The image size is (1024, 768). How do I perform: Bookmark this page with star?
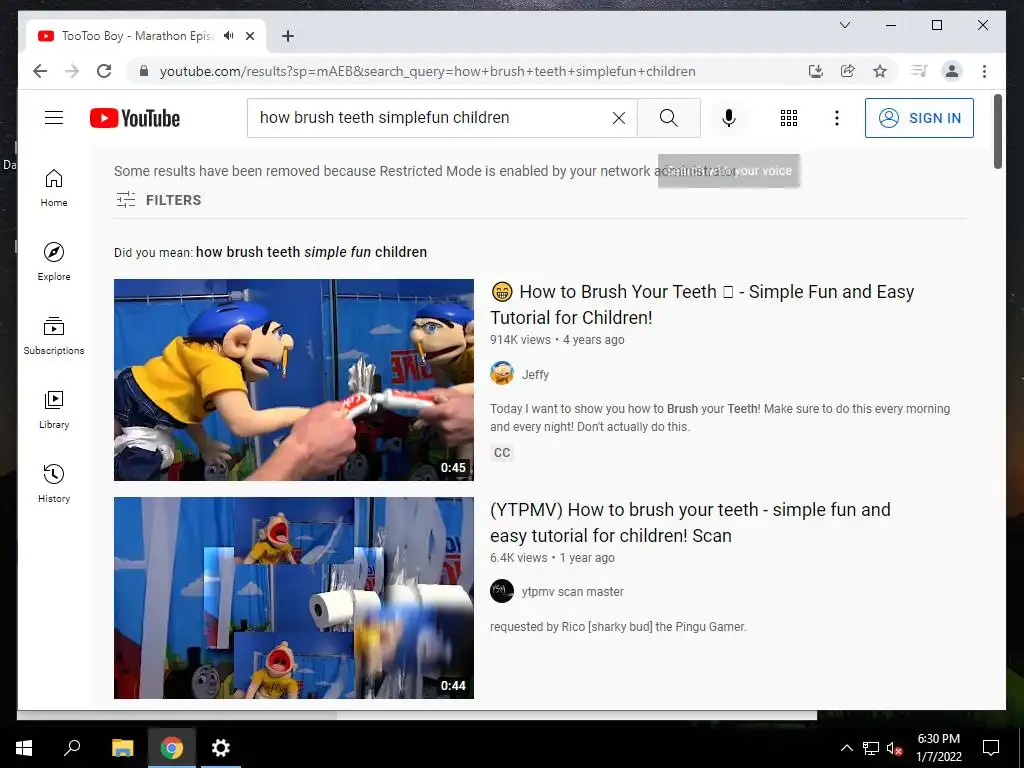click(x=880, y=71)
